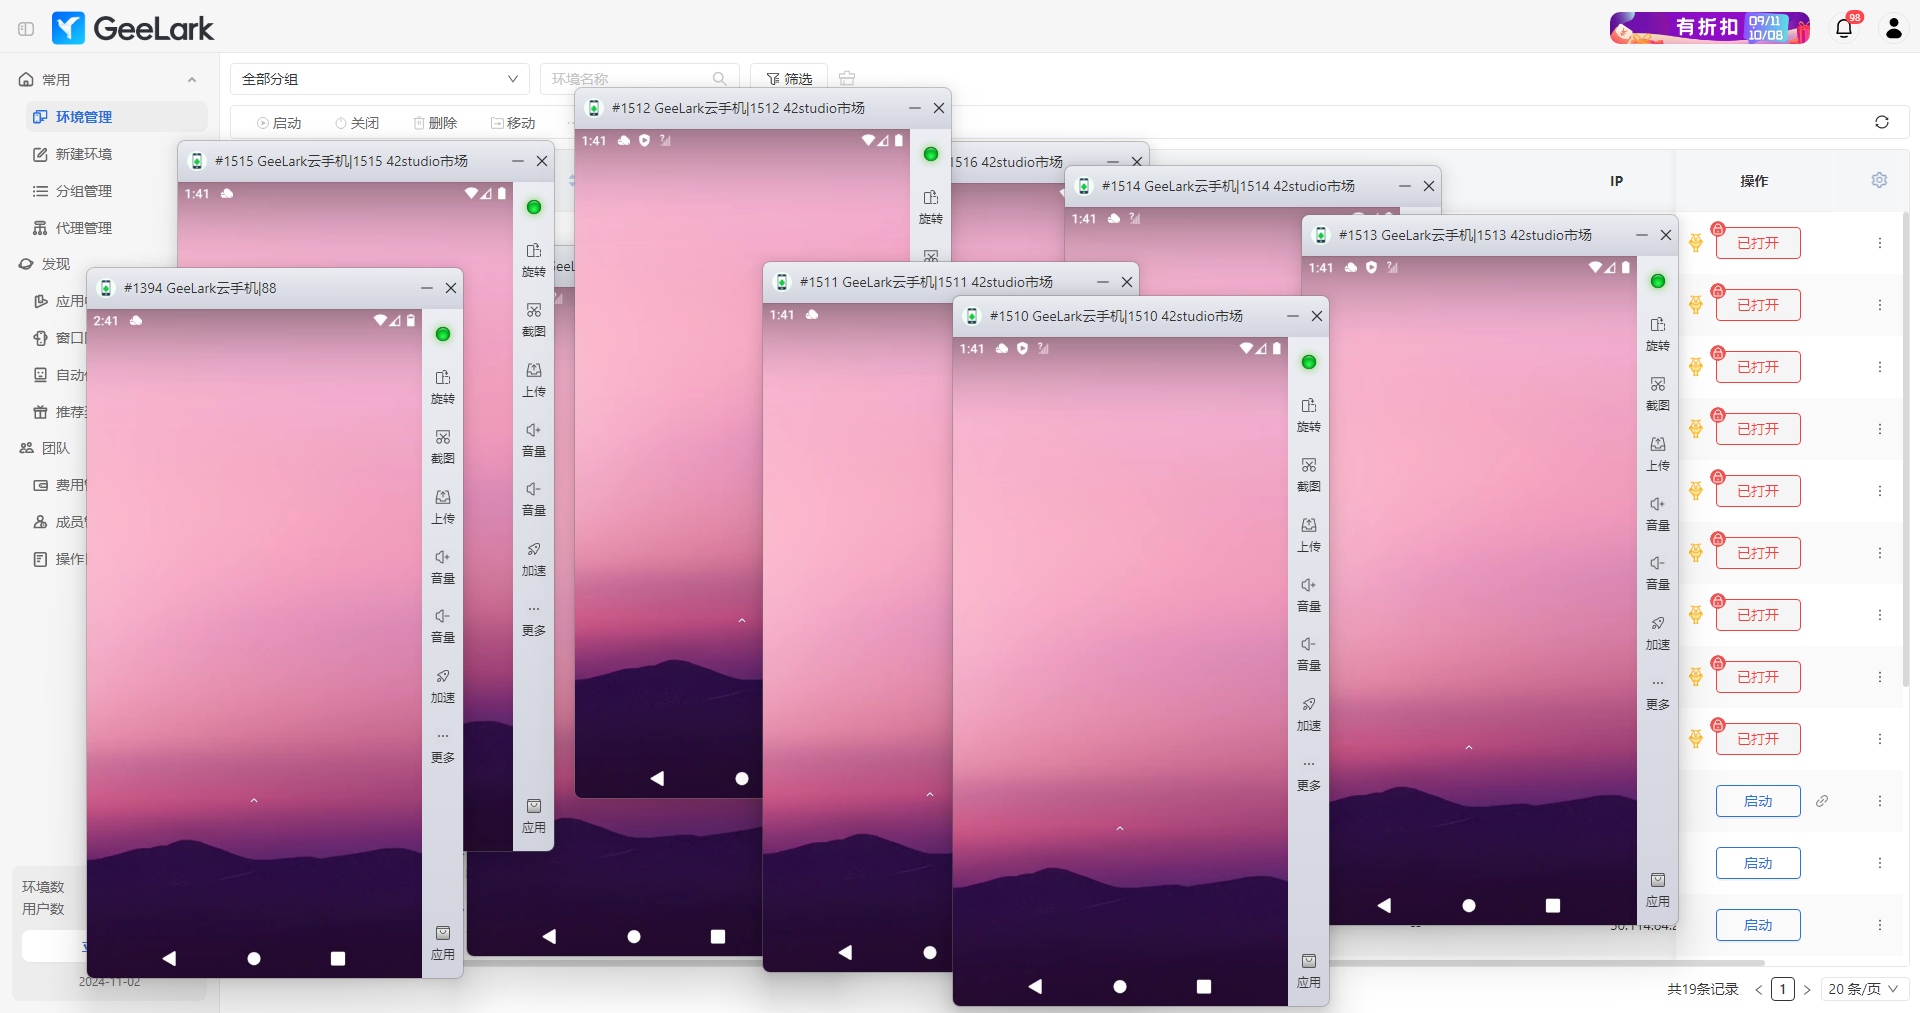This screenshot has width=1920, height=1013.
Task: Take screenshot in #1513 phone window
Action: (x=1658, y=392)
